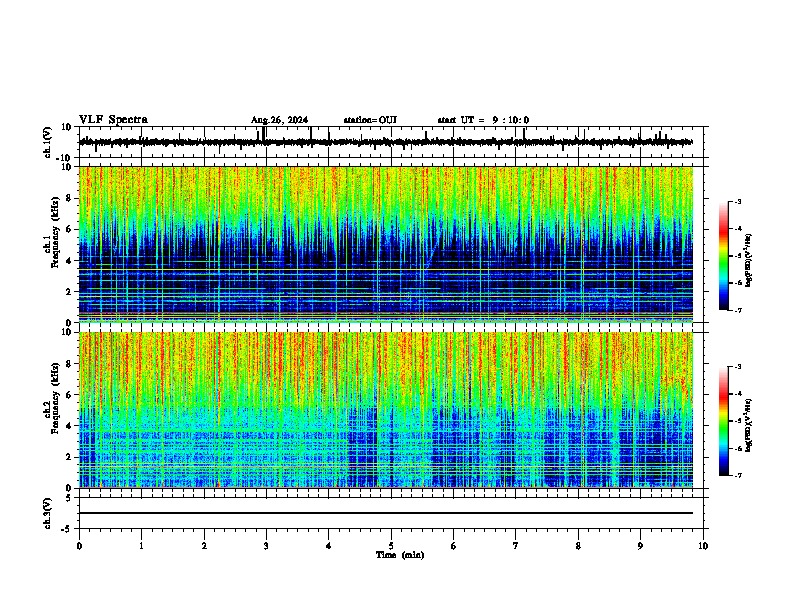Click the '8' kHz tick on ch.2 spectrogram

pyautogui.click(x=69, y=364)
